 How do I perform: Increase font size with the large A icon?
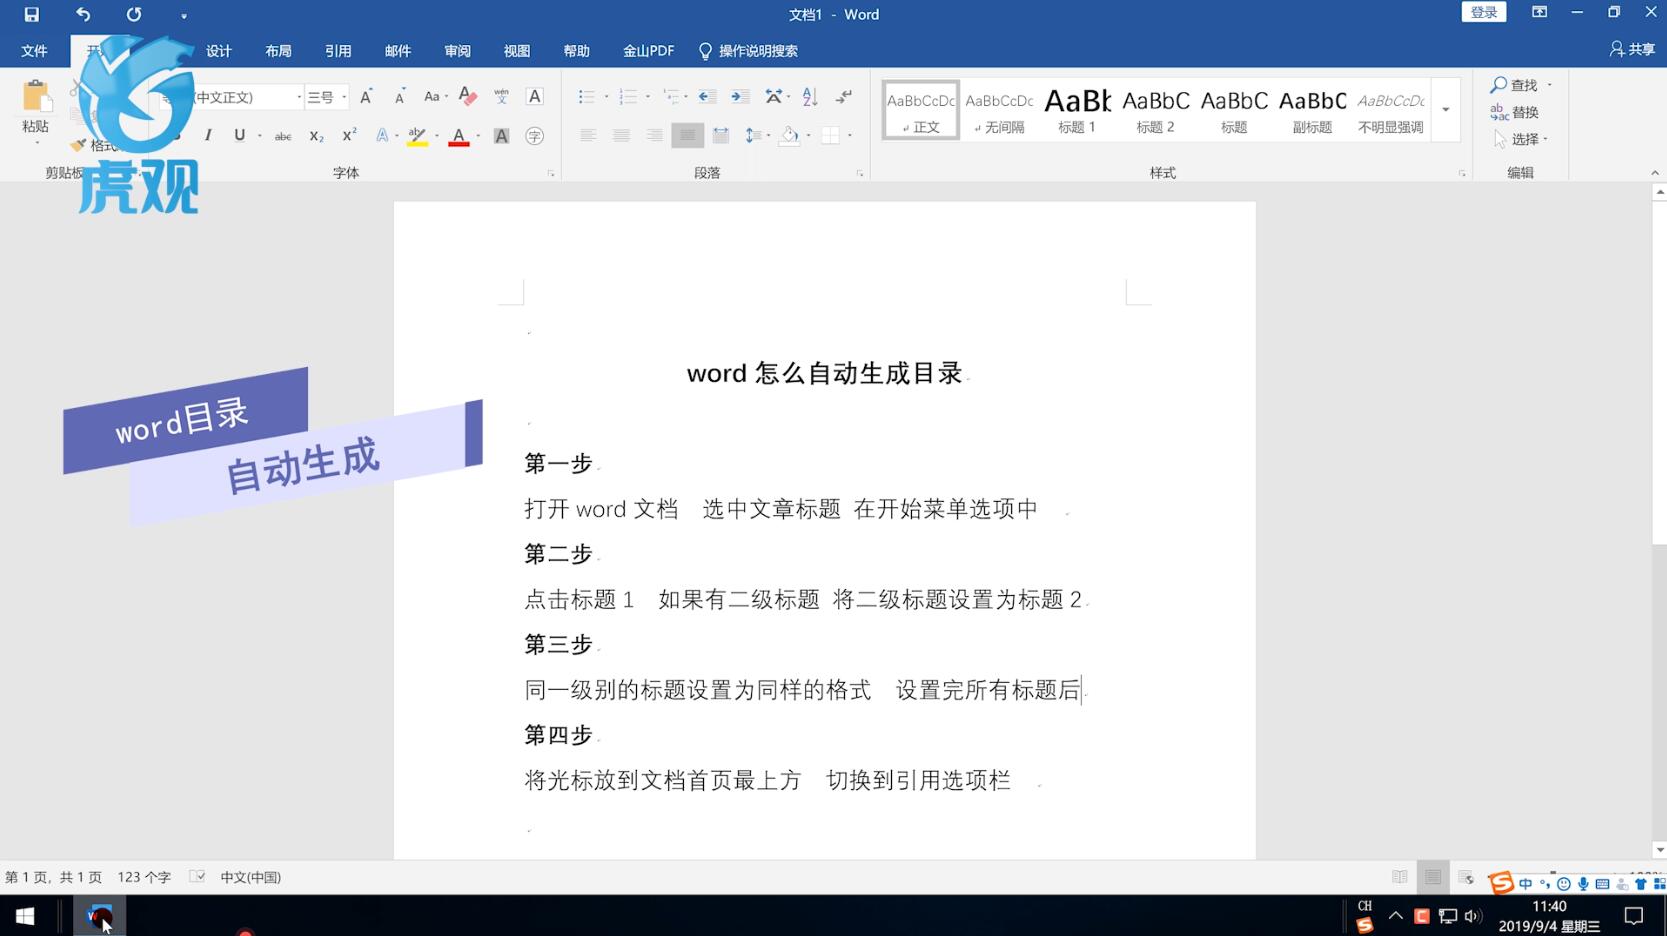click(366, 97)
